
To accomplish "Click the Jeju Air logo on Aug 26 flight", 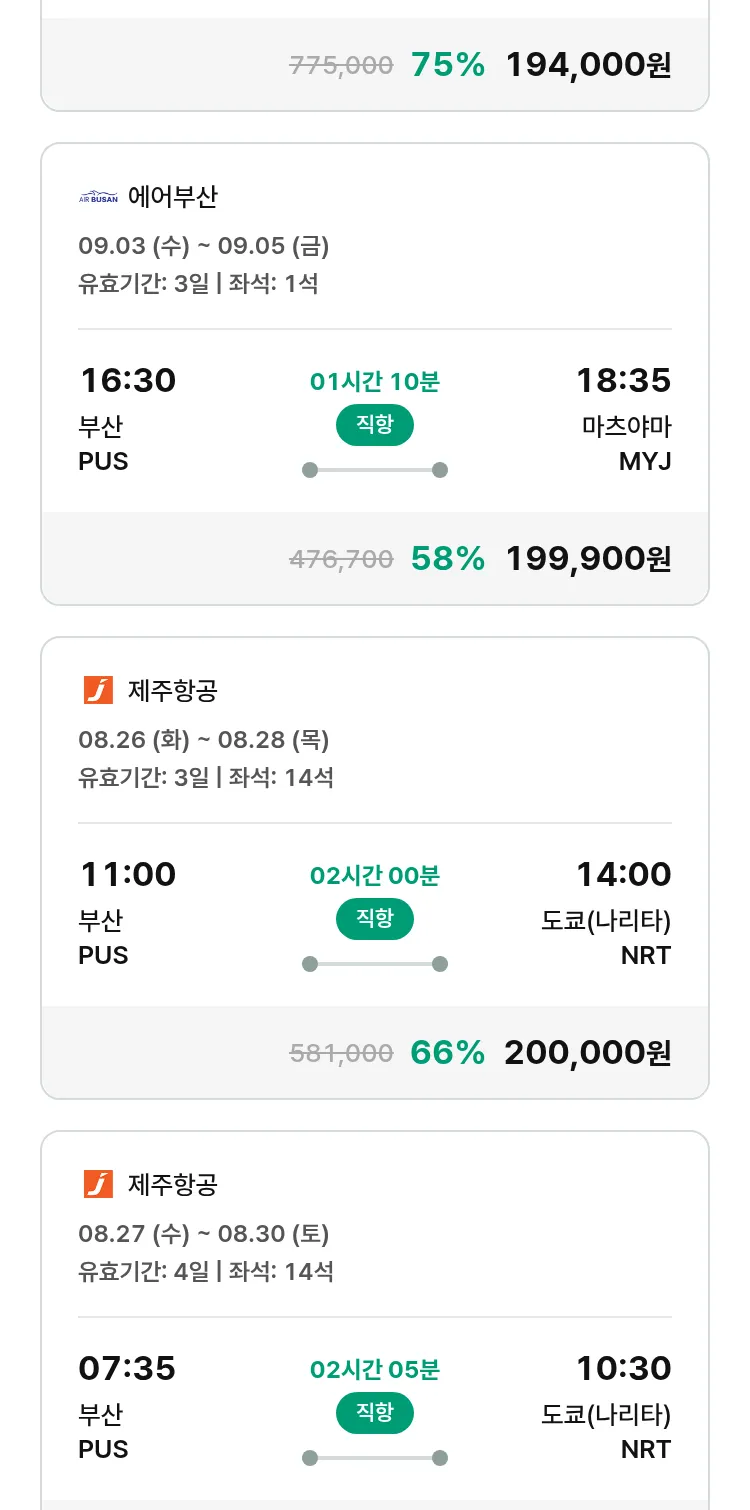I will coord(98,690).
